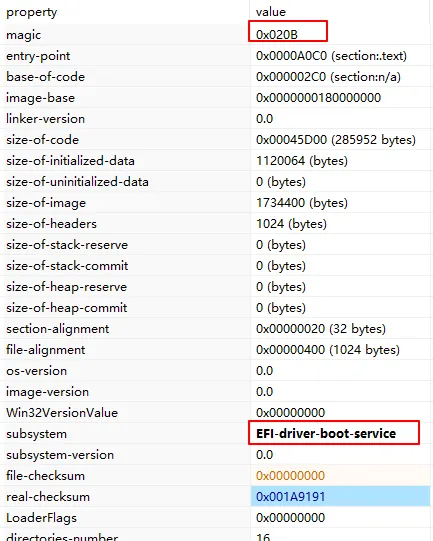Select the 'subsystem-version' property name
Image resolution: width=433 pixels, height=541 pixels.
60,455
